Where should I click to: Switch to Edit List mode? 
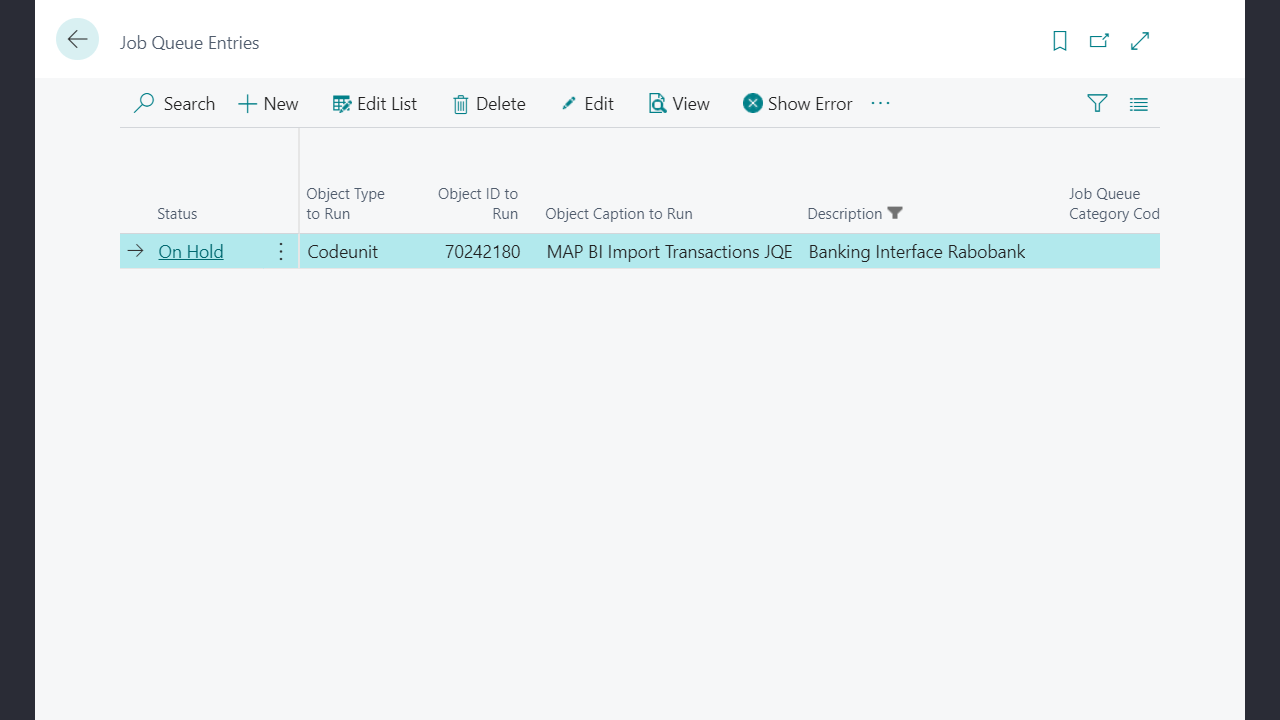click(x=375, y=104)
